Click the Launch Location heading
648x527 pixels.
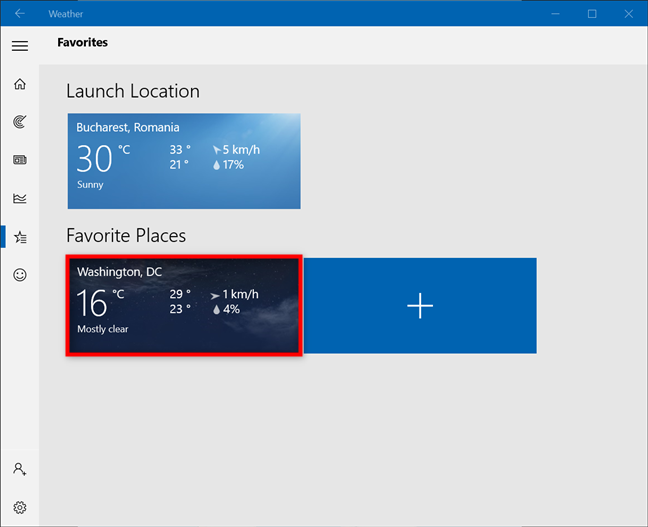click(x=133, y=91)
